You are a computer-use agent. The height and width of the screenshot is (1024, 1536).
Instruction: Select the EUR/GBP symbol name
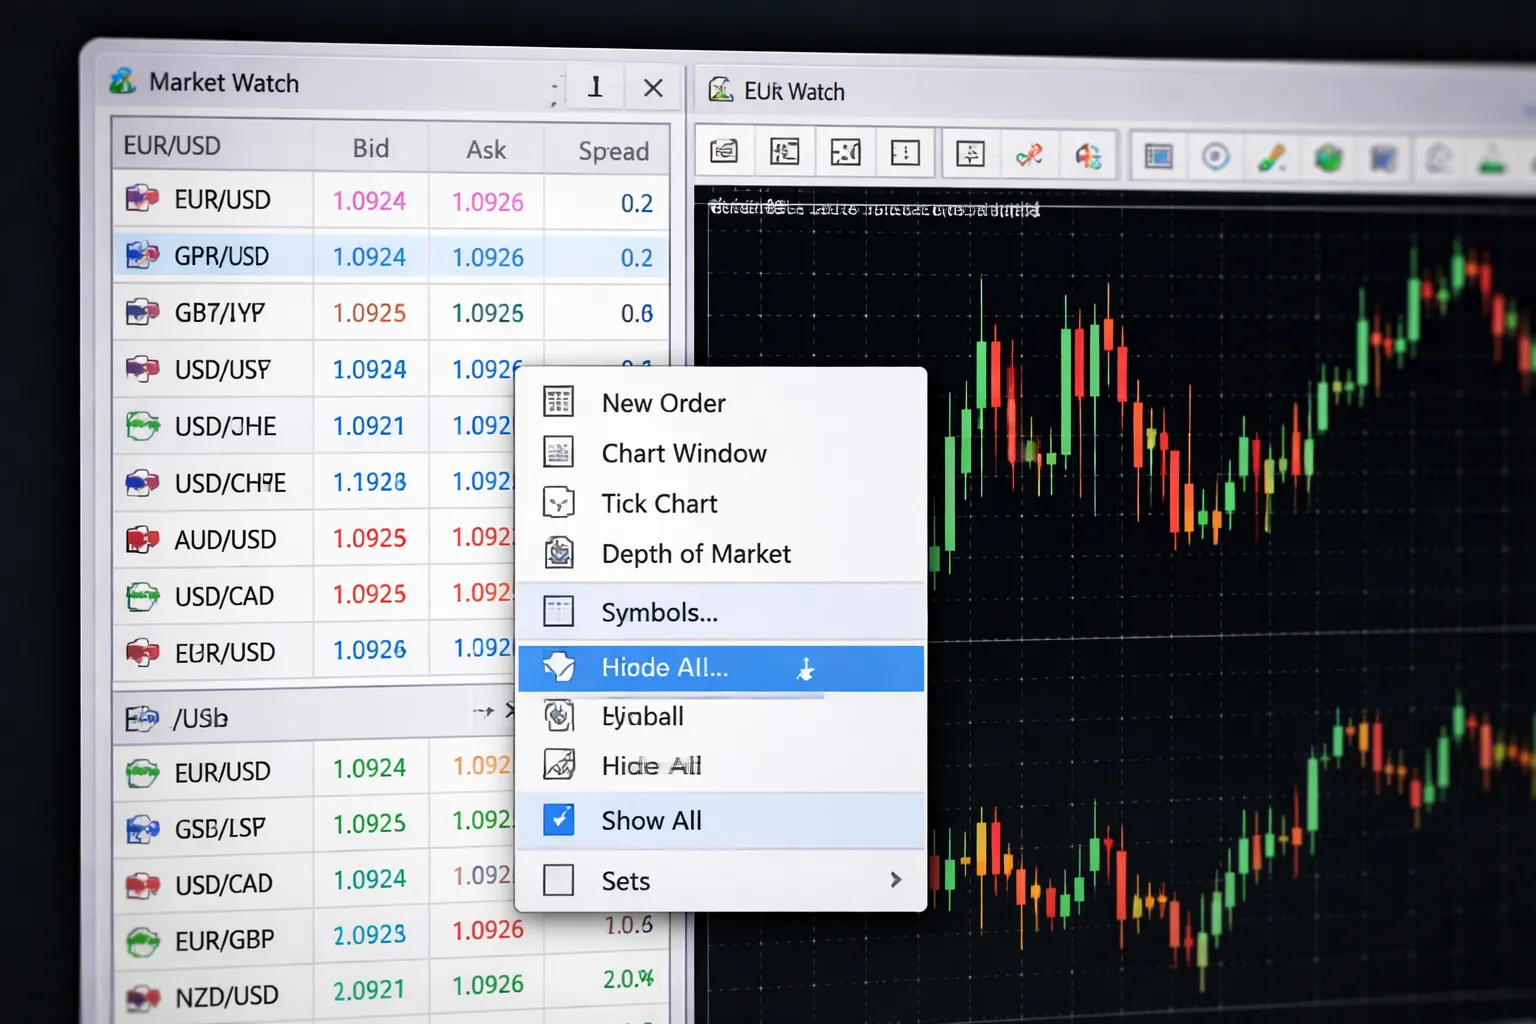pyautogui.click(x=224, y=941)
